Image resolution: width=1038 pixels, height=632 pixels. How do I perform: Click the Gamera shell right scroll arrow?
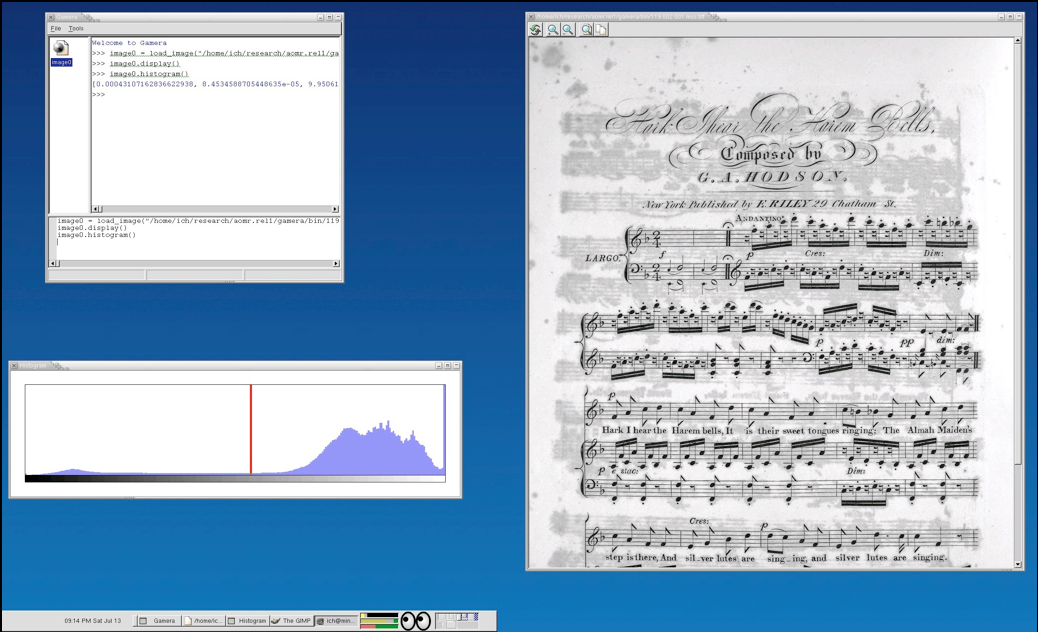(336, 209)
